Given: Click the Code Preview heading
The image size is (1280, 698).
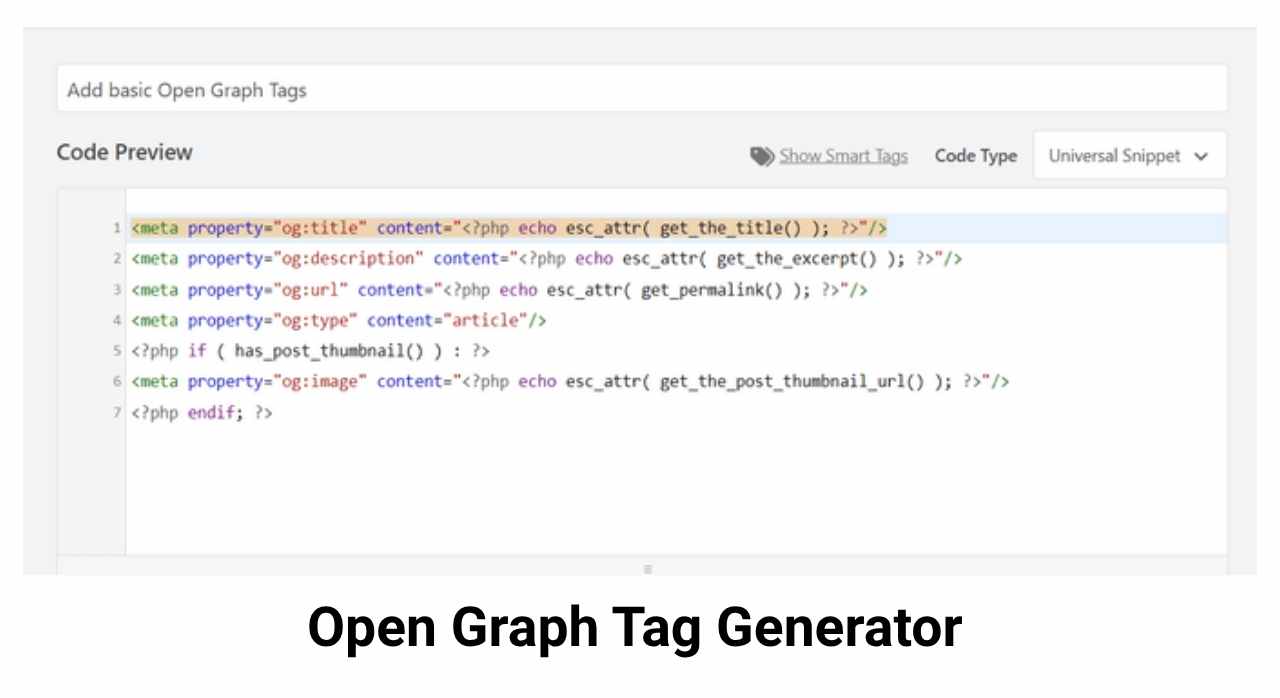Looking at the screenshot, I should 124,152.
